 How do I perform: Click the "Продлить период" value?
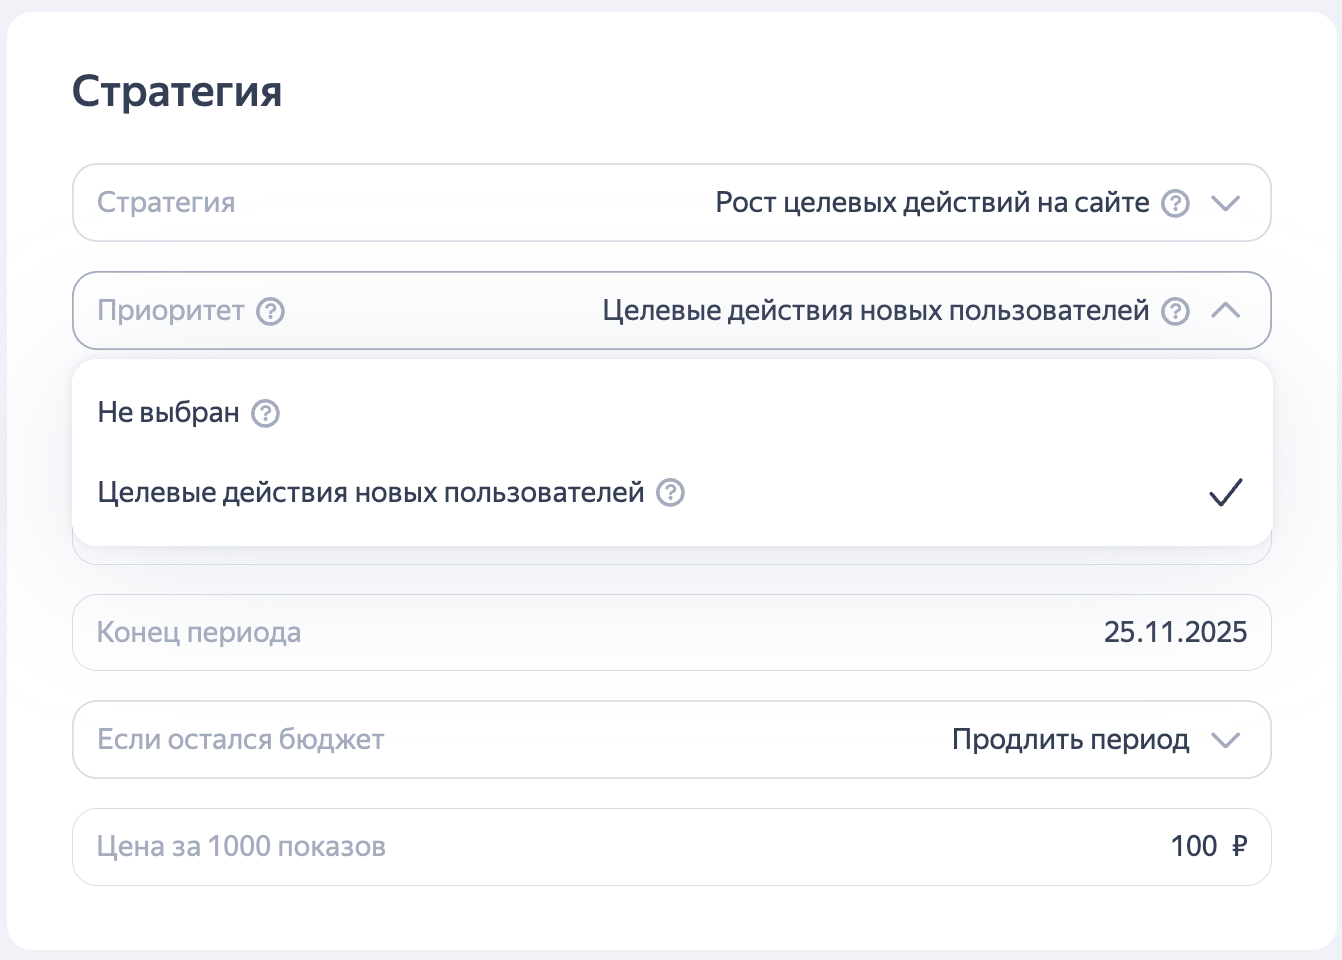pyautogui.click(x=1071, y=740)
